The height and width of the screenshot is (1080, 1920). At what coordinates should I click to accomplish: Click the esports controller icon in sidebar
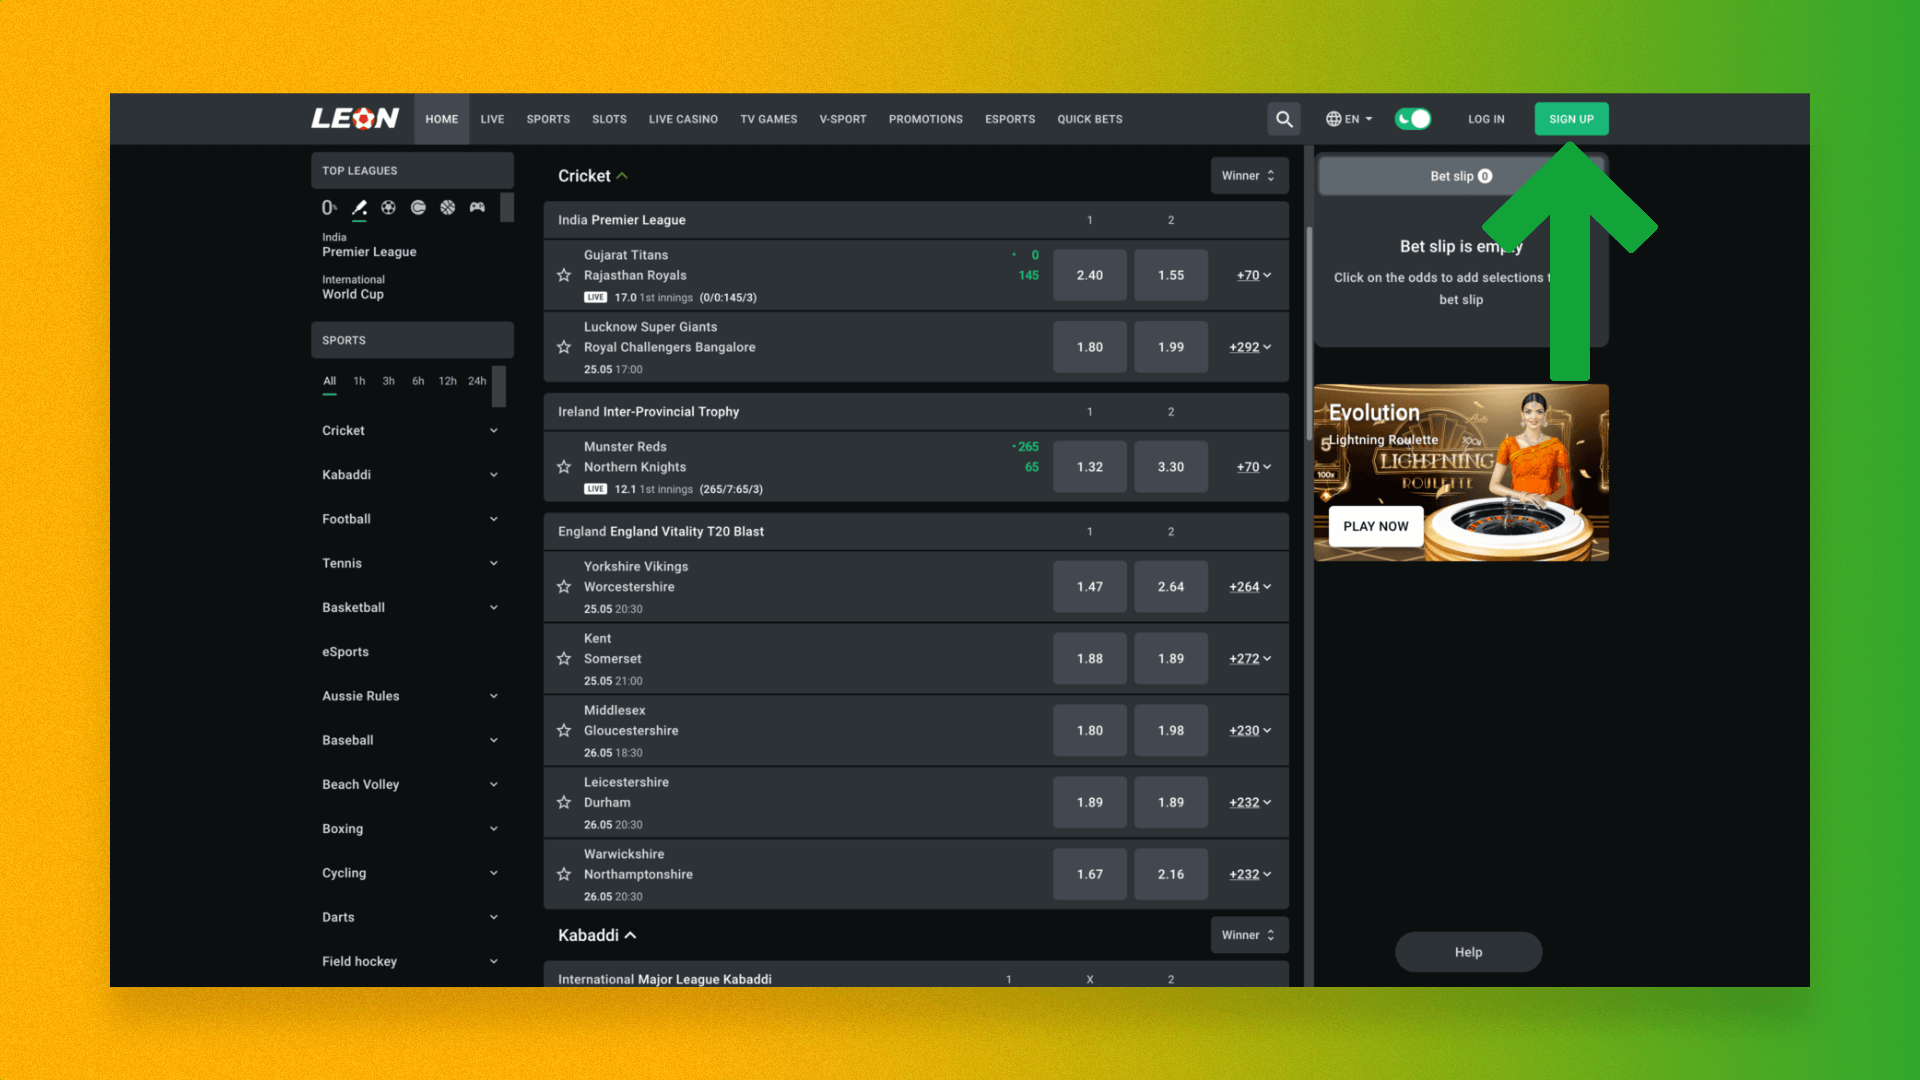pyautogui.click(x=477, y=207)
